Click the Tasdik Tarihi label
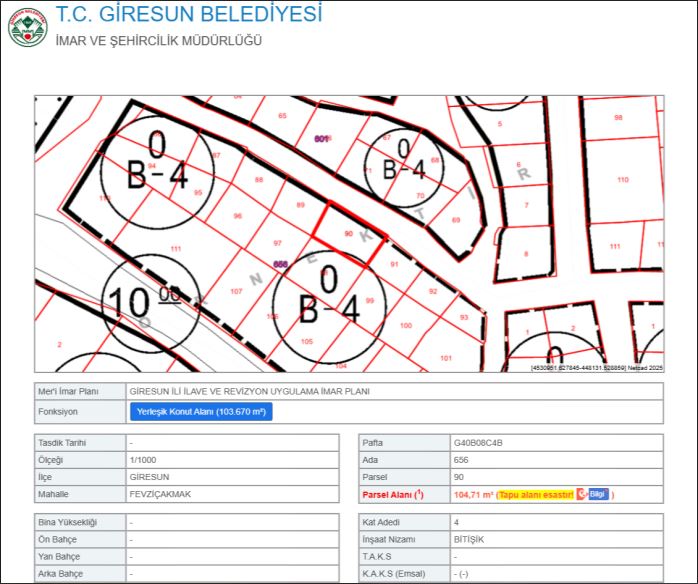This screenshot has height=584, width=698. coord(62,443)
